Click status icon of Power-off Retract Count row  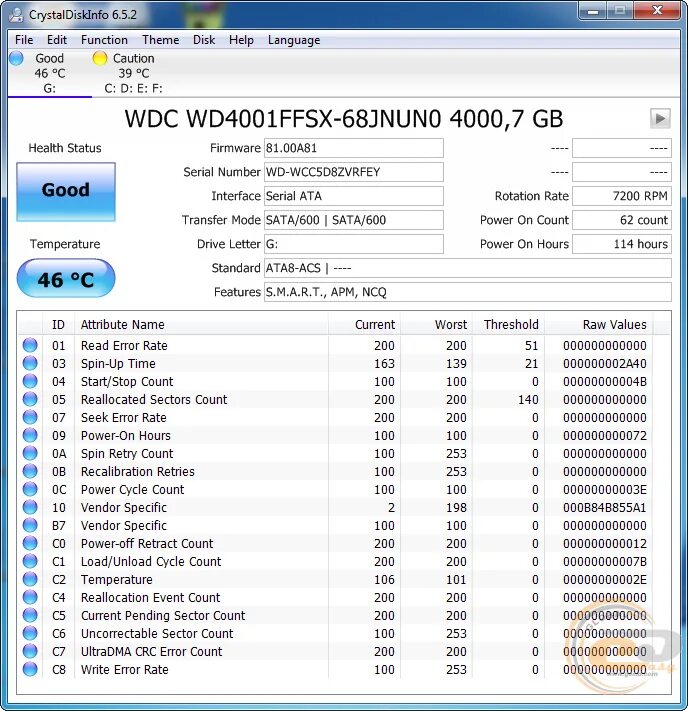30,543
